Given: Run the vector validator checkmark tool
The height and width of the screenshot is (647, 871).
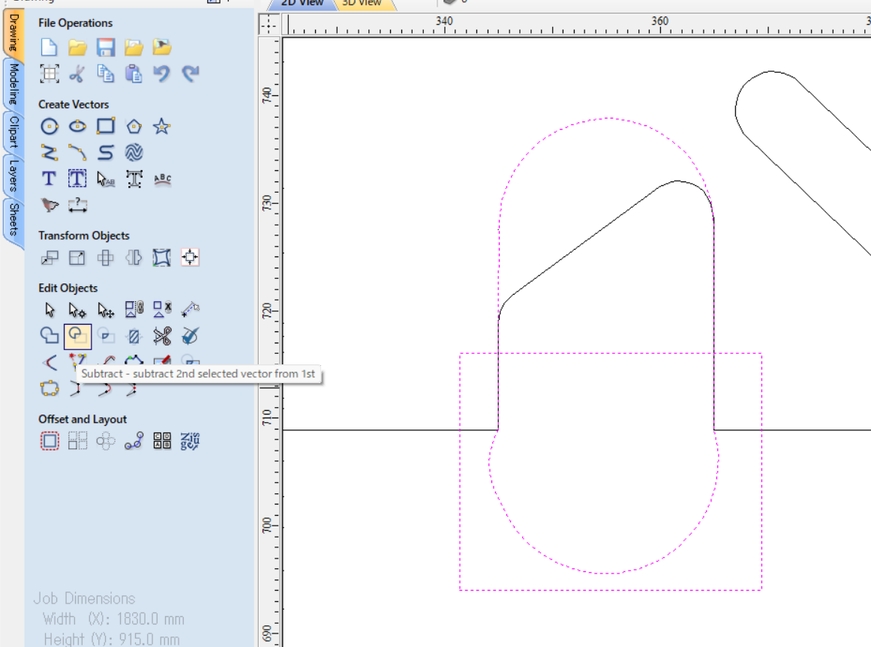Looking at the screenshot, I should tap(191, 336).
